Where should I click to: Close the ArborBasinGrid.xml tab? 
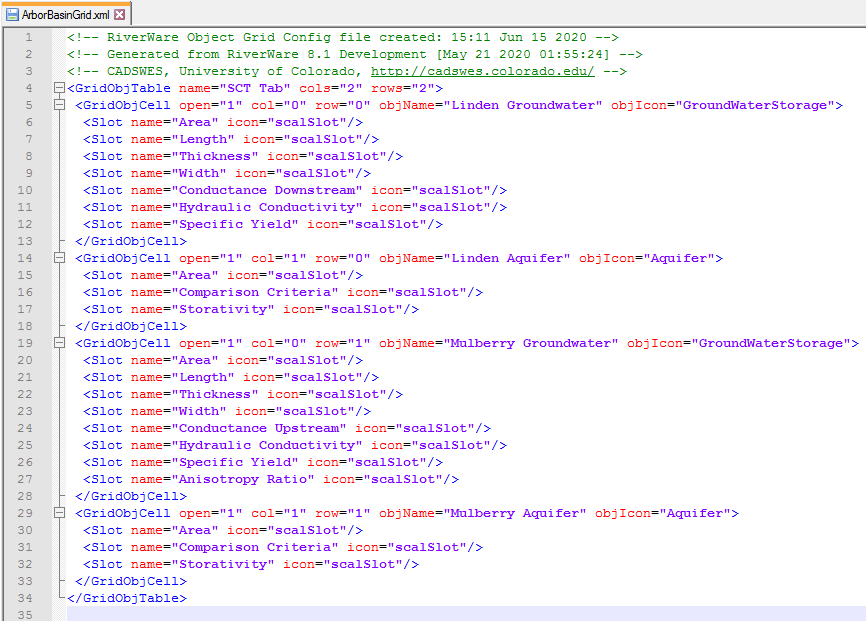[x=120, y=15]
